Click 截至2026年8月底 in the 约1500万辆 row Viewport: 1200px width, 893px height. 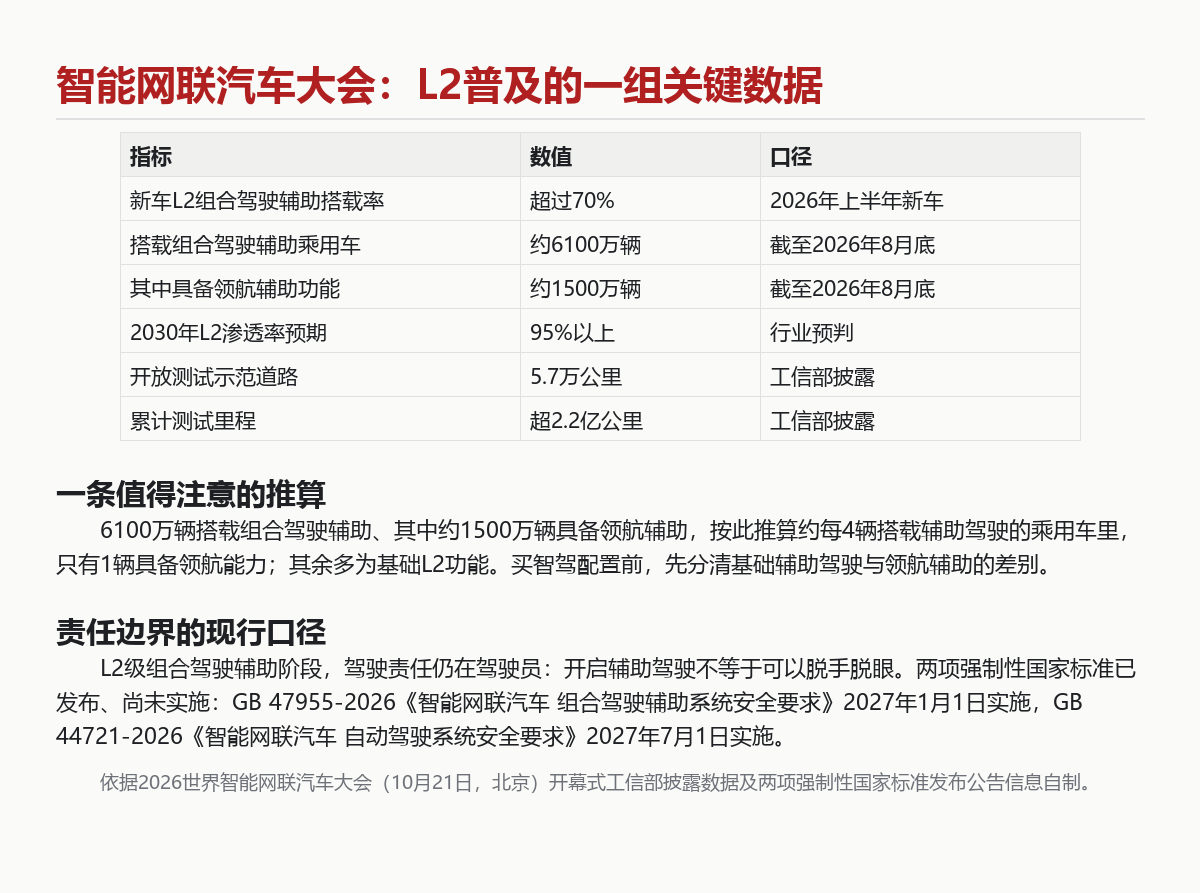[x=920, y=287]
